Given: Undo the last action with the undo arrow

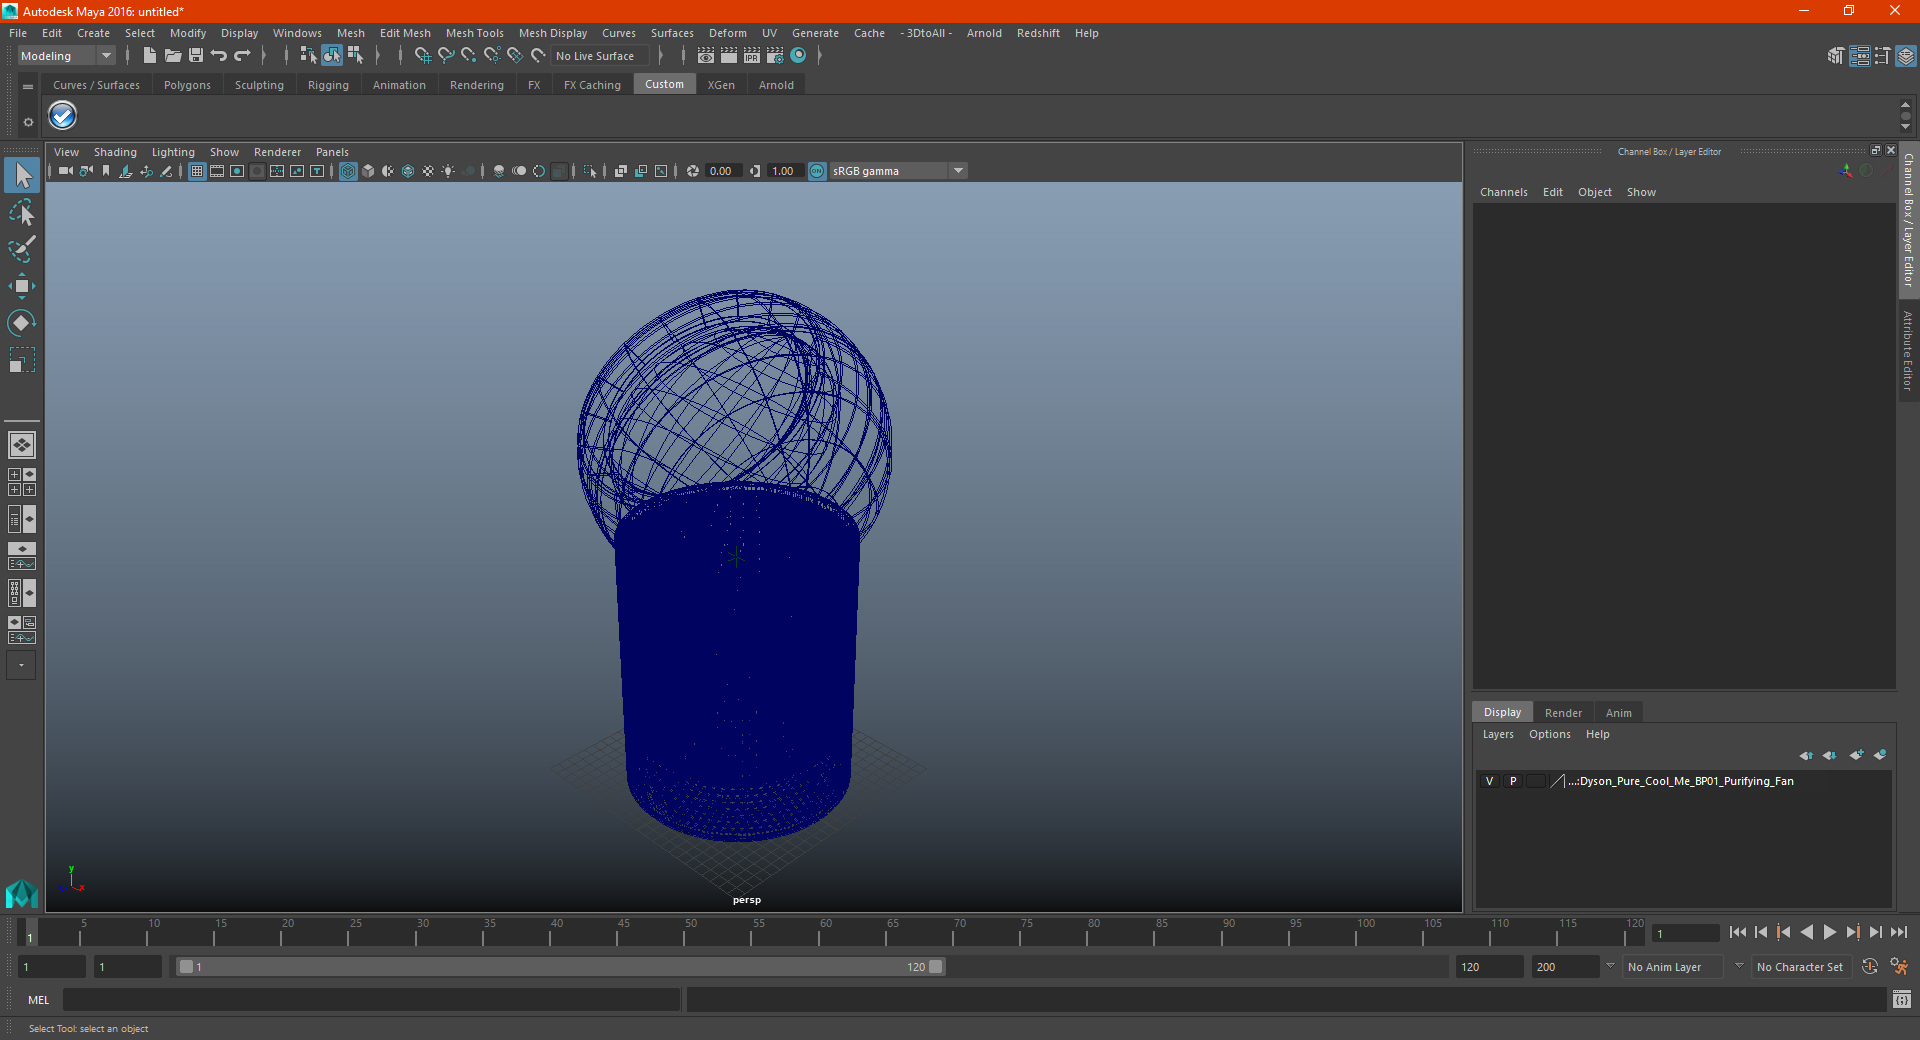Looking at the screenshot, I should pyautogui.click(x=219, y=56).
